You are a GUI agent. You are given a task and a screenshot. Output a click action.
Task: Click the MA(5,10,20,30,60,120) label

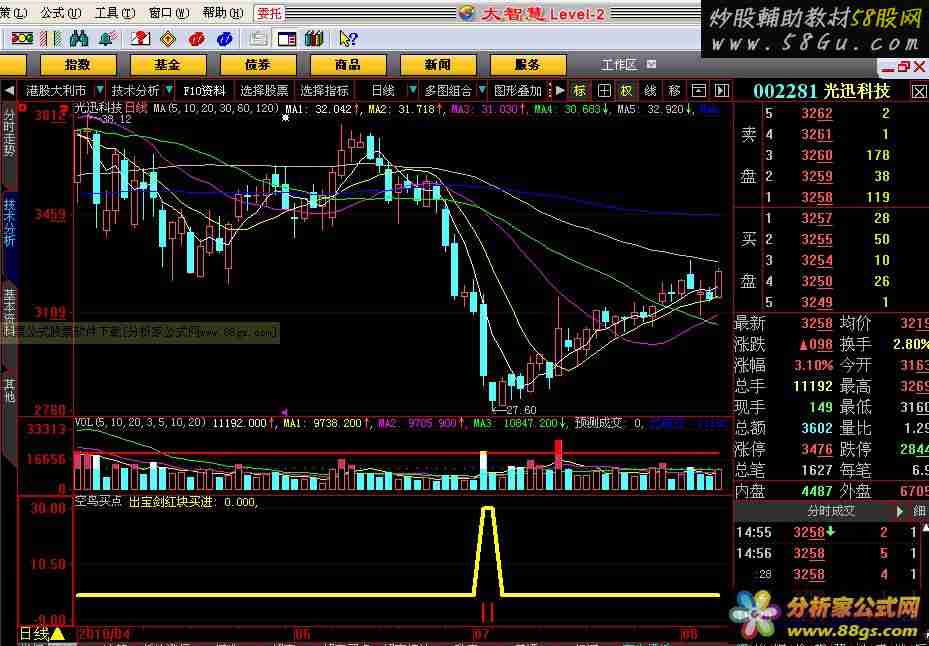coord(216,108)
